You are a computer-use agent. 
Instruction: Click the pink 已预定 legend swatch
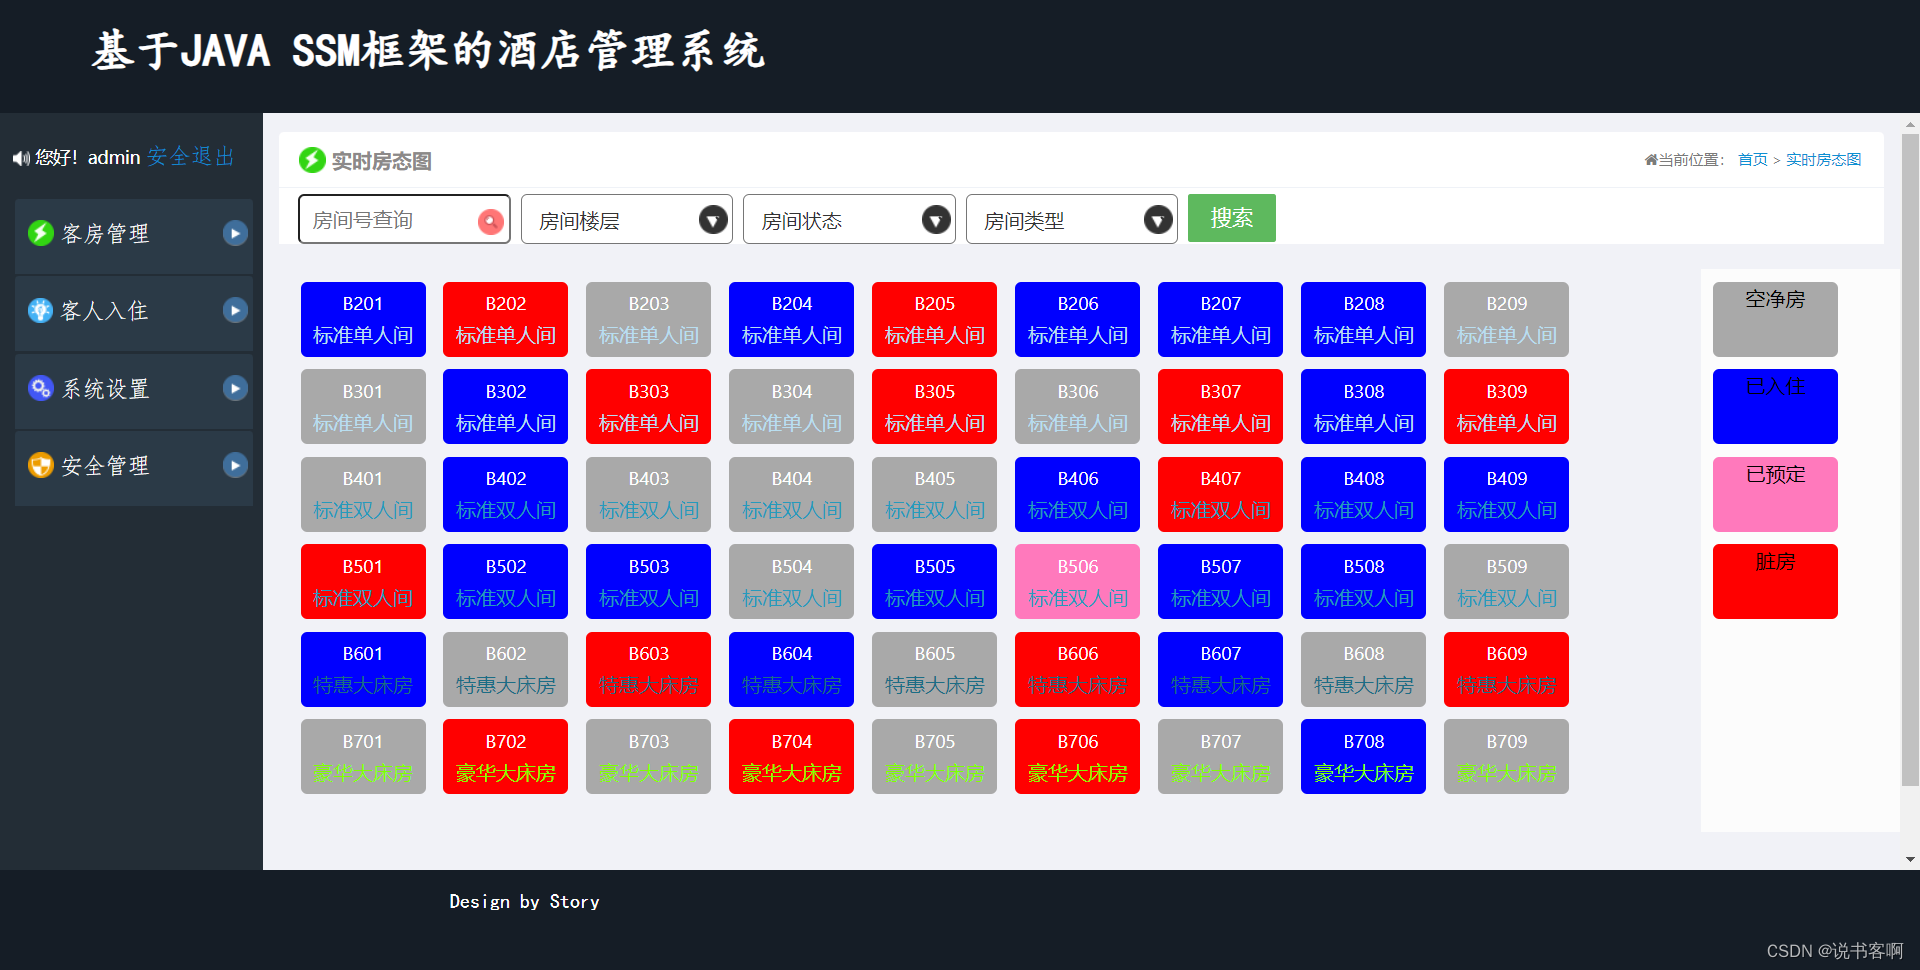pos(1775,494)
